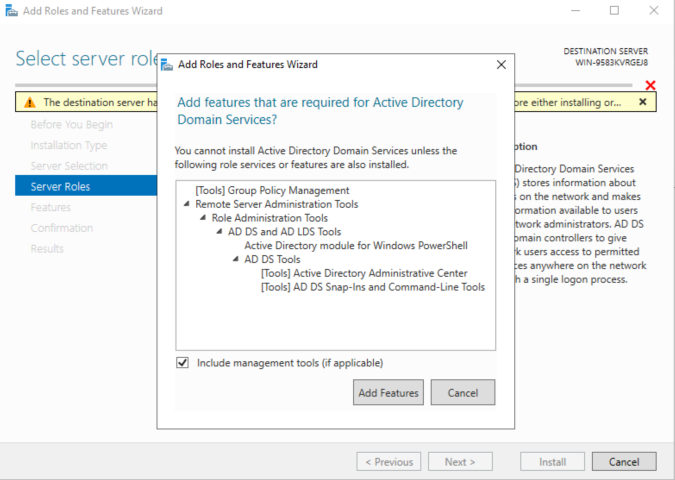Click the dialog heading about required features
Image resolution: width=675 pixels, height=480 pixels.
pyautogui.click(x=320, y=111)
